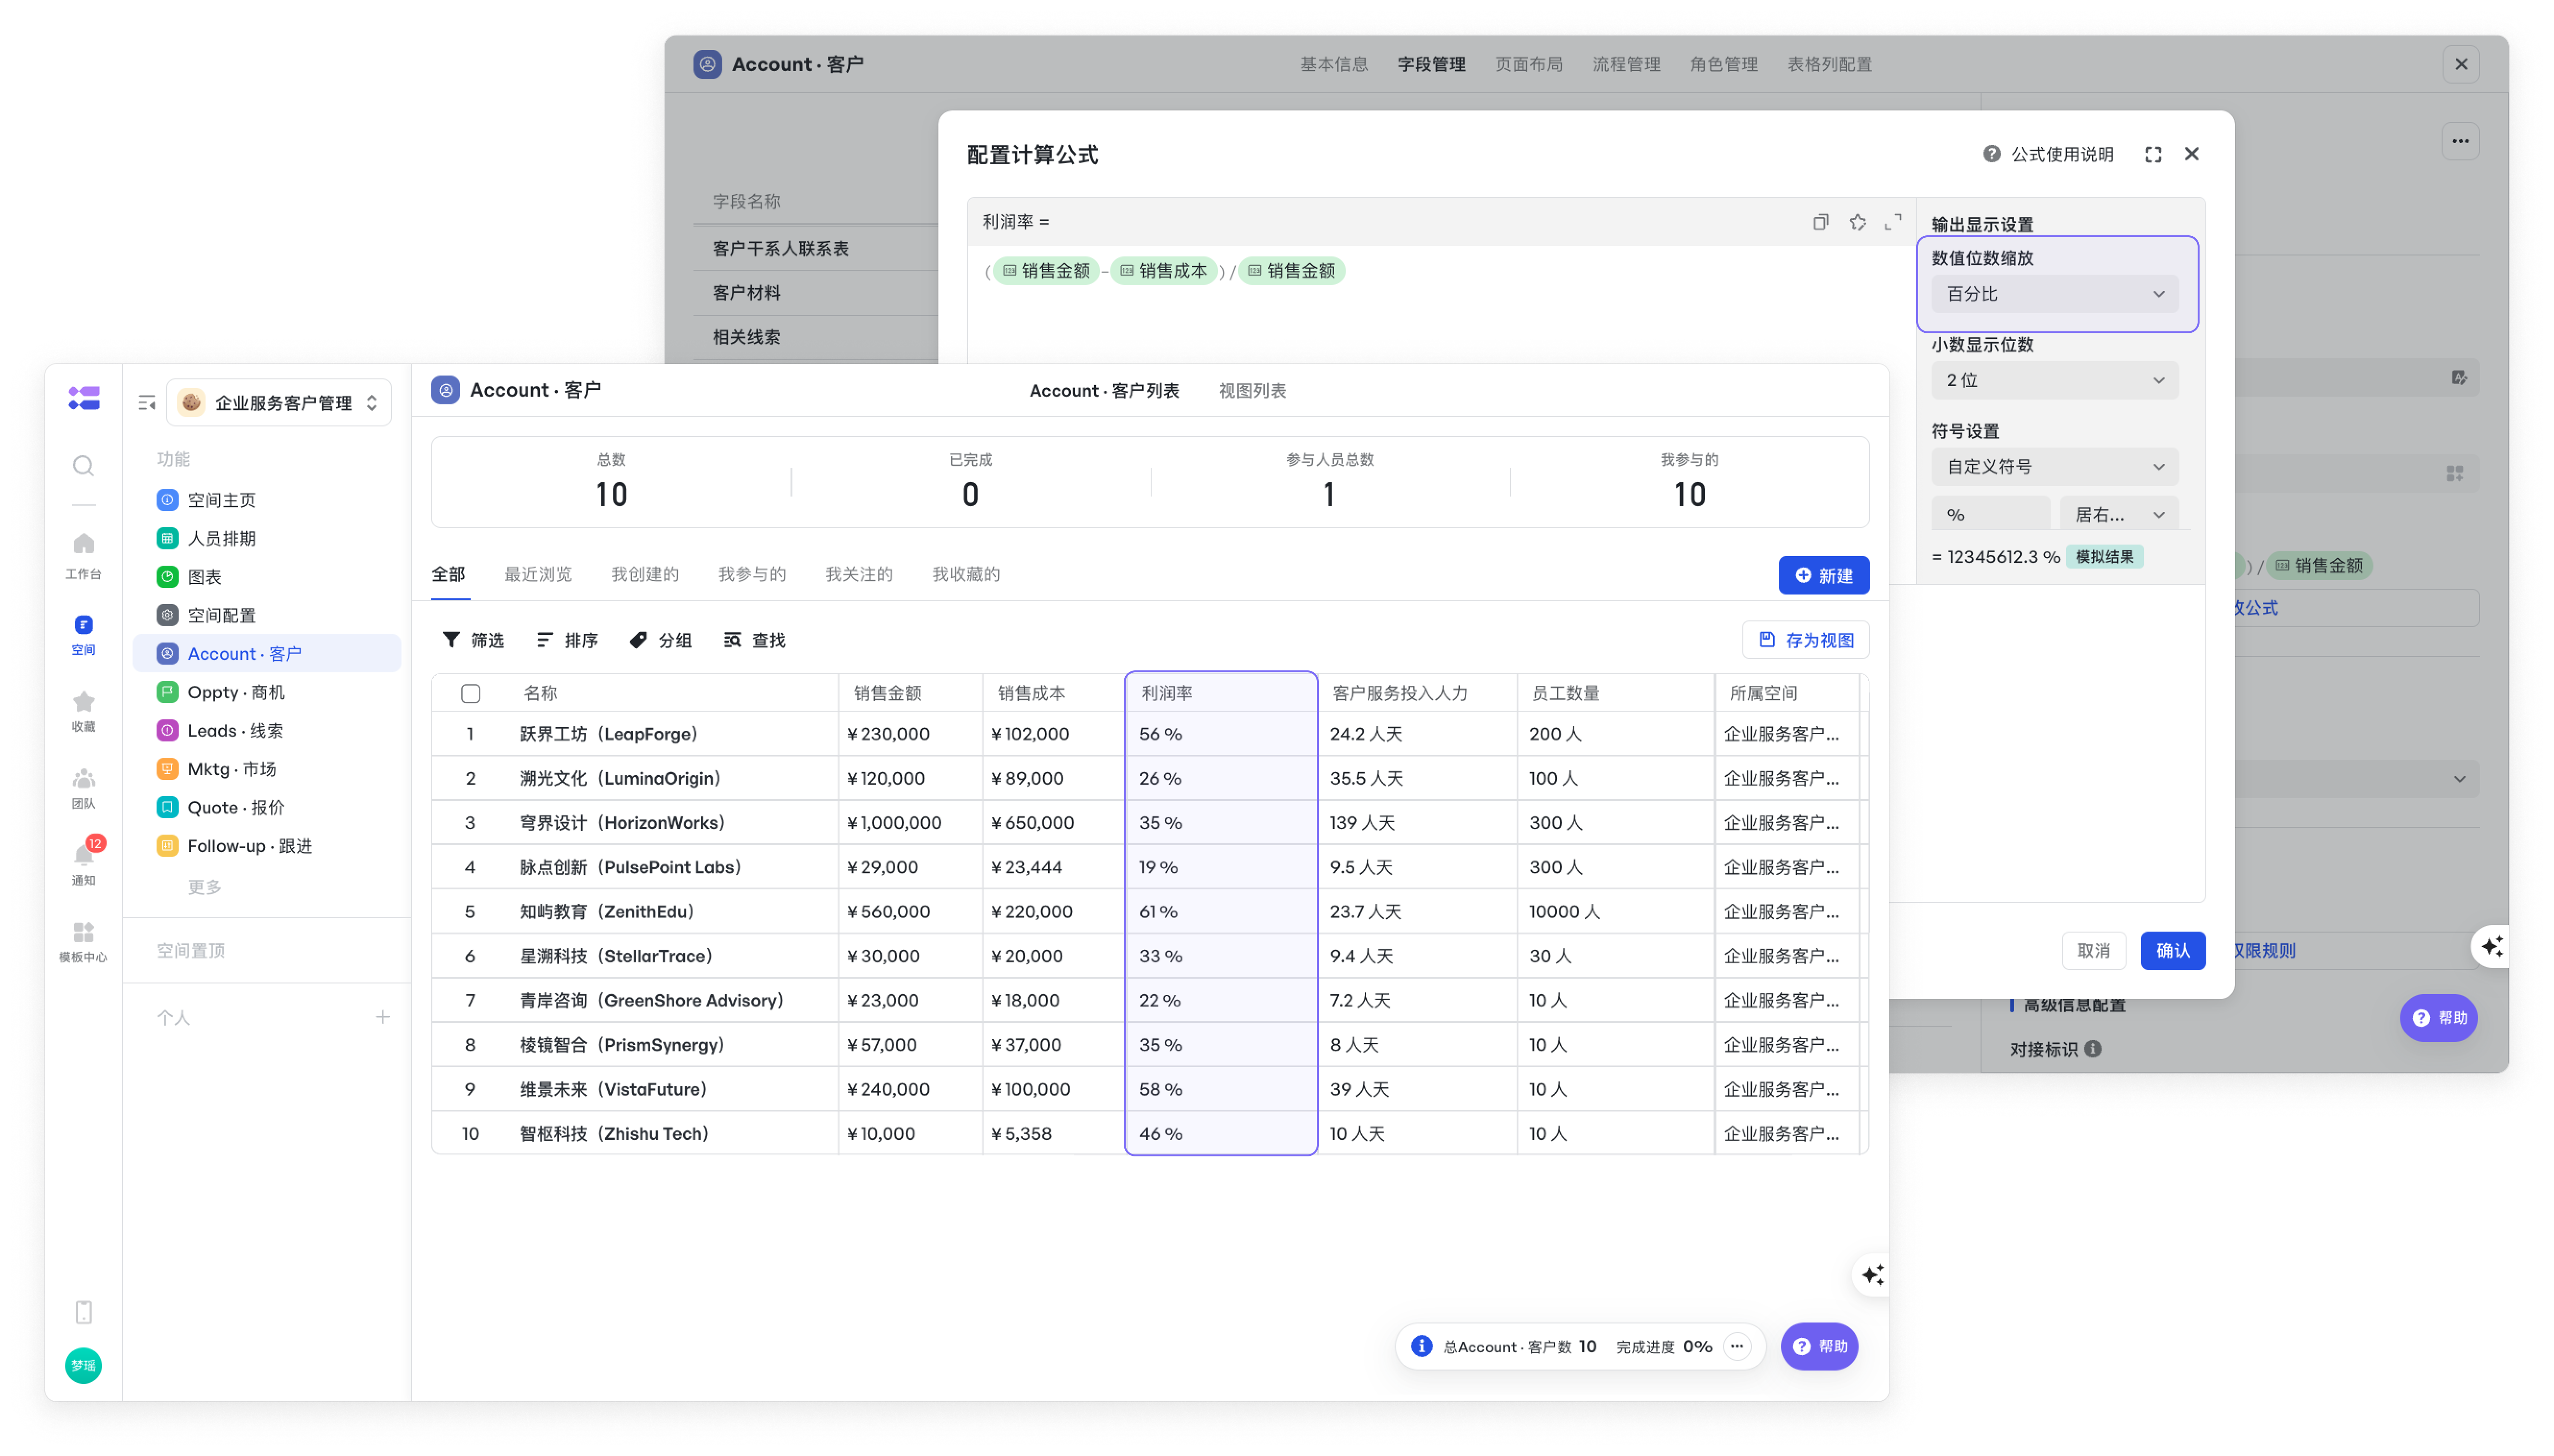Click the mobile device icon in left rail
This screenshot has width=2554, height=1456.
(x=83, y=1312)
